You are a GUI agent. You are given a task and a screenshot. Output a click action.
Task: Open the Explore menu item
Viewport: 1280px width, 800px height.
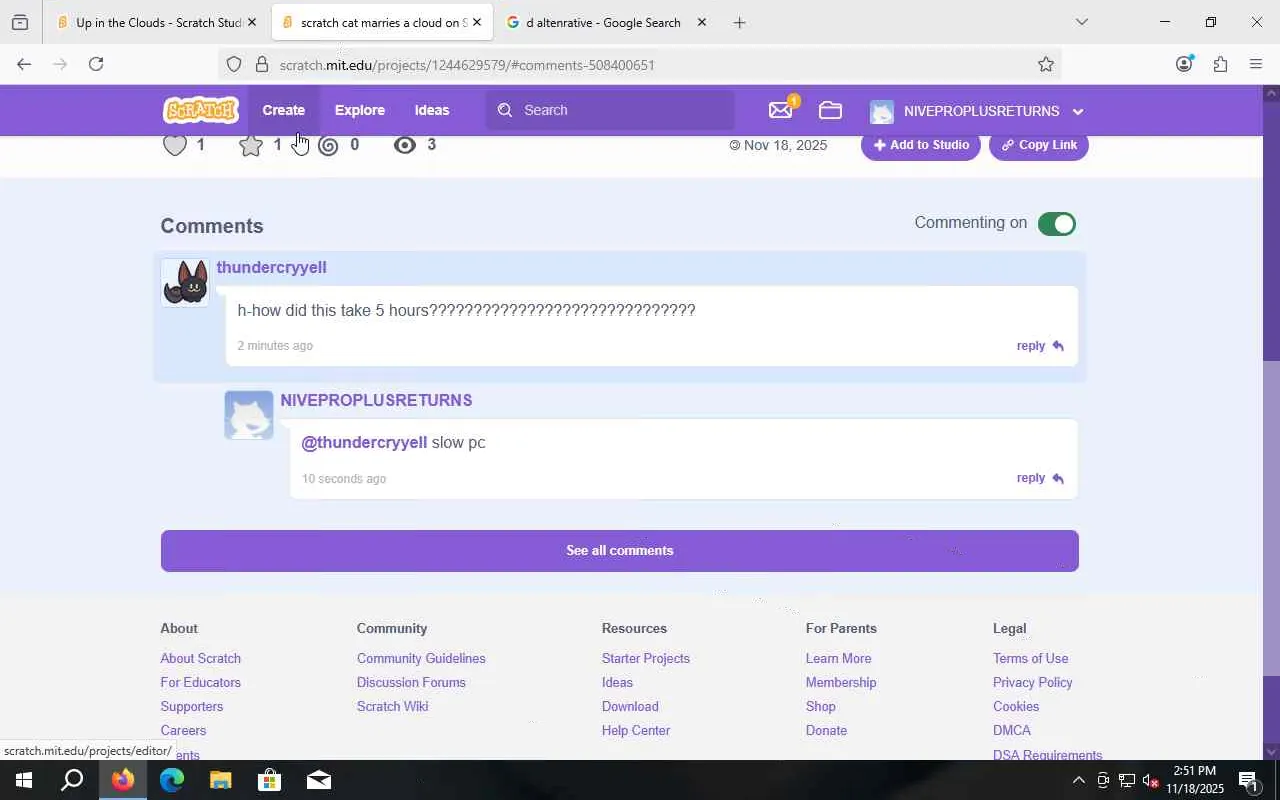pos(360,110)
